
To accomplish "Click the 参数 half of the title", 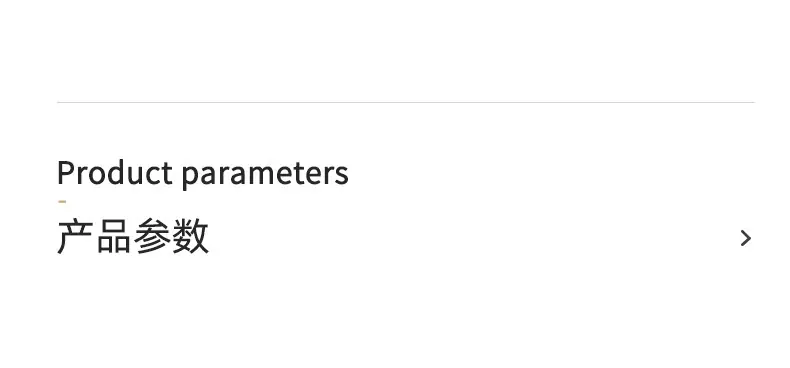I will click(x=171, y=236).
